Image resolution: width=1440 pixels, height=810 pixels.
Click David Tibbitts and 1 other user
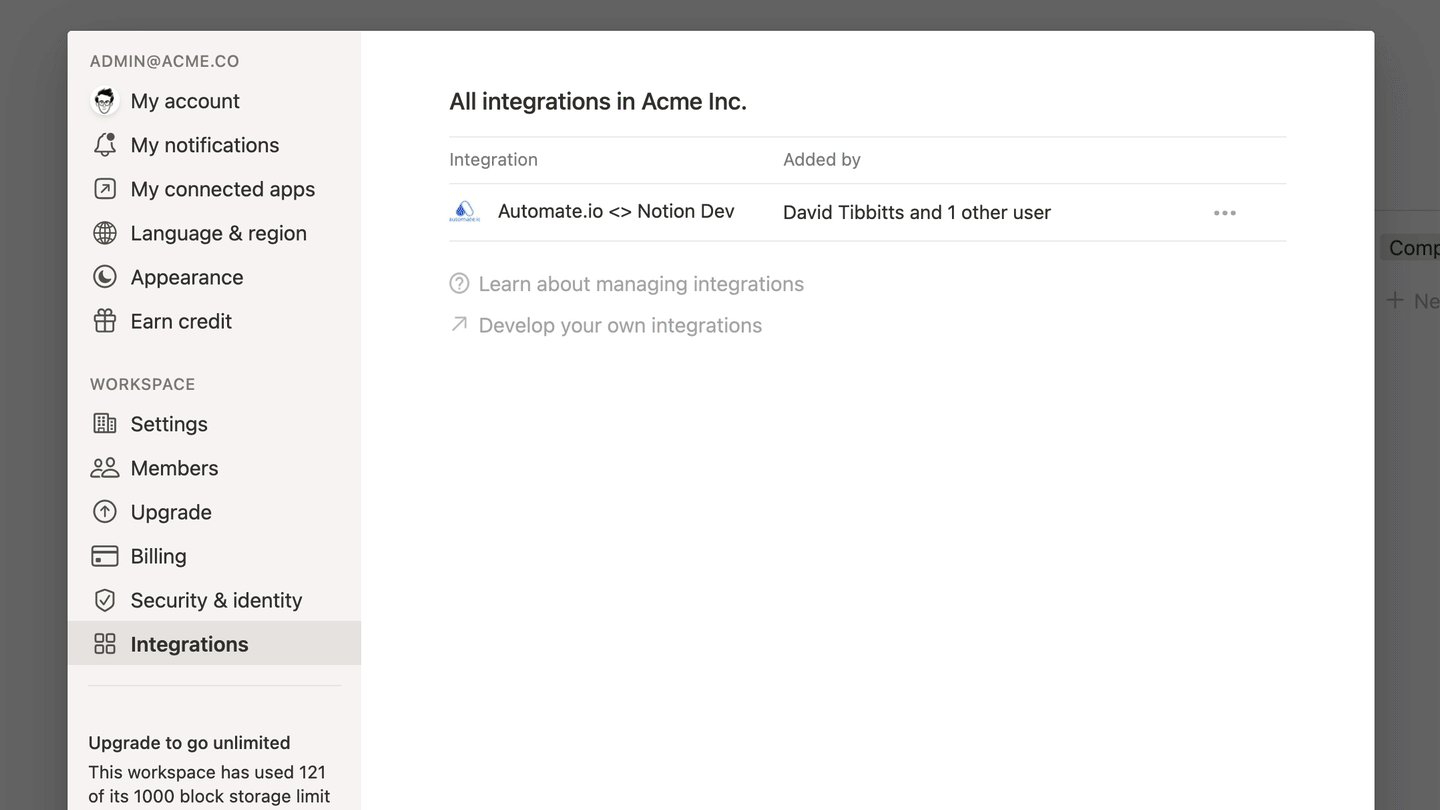pyautogui.click(x=916, y=212)
